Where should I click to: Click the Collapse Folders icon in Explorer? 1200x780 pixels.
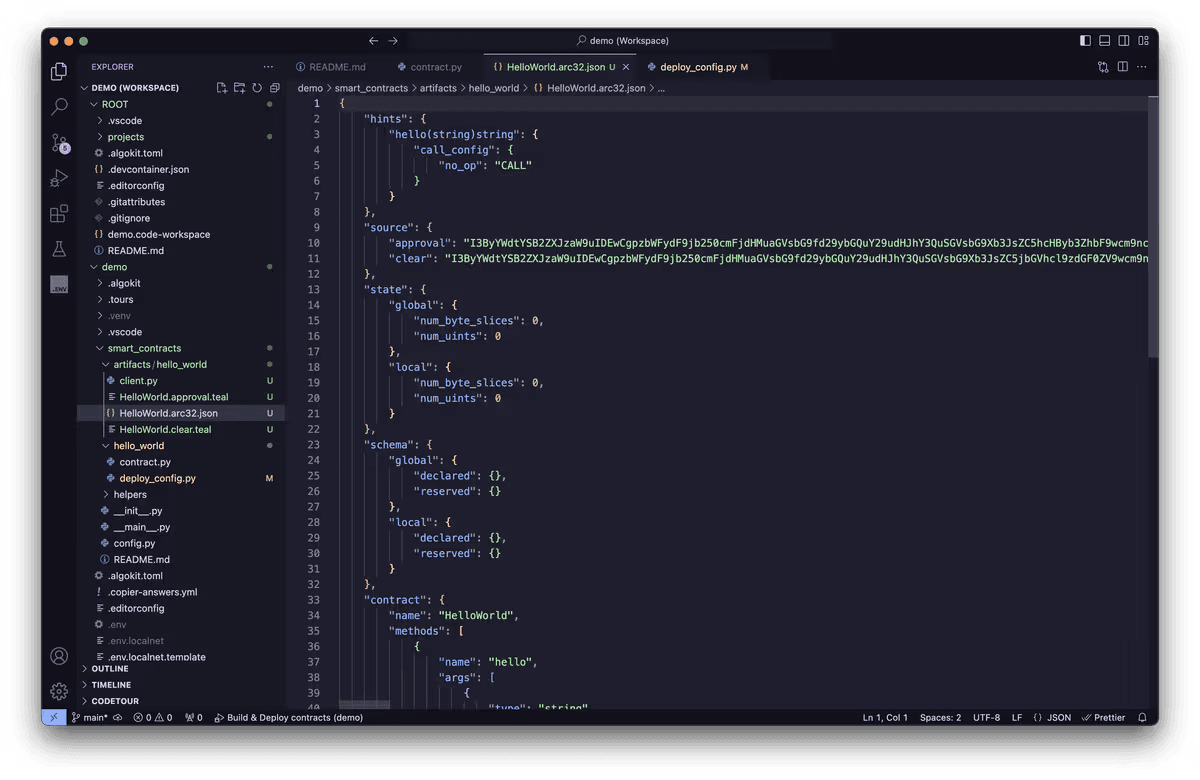[274, 88]
